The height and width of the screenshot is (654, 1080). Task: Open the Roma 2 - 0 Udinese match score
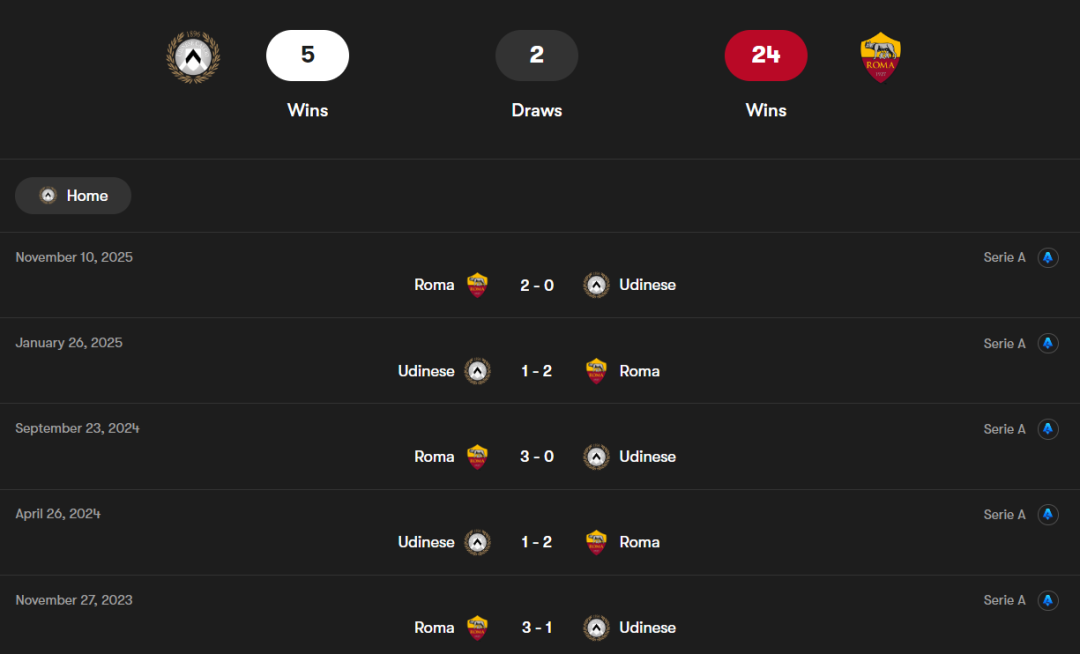pos(537,285)
